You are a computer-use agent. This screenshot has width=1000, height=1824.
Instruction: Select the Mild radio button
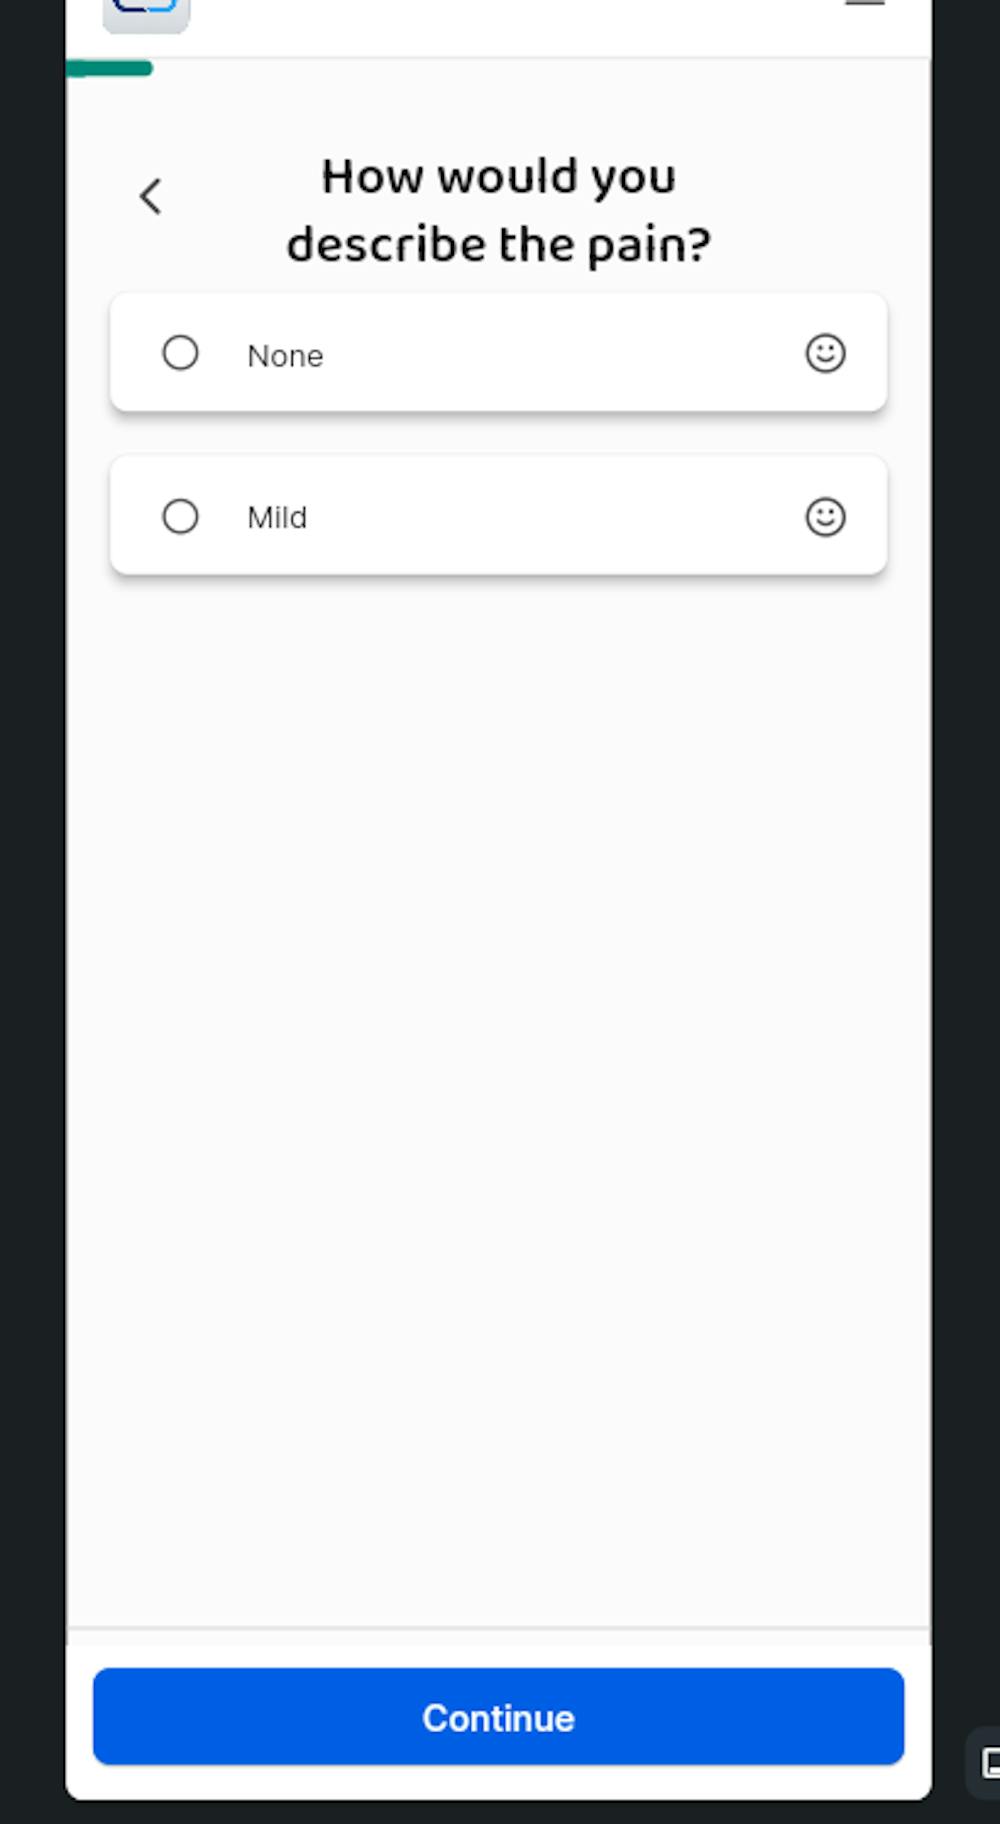(x=180, y=517)
